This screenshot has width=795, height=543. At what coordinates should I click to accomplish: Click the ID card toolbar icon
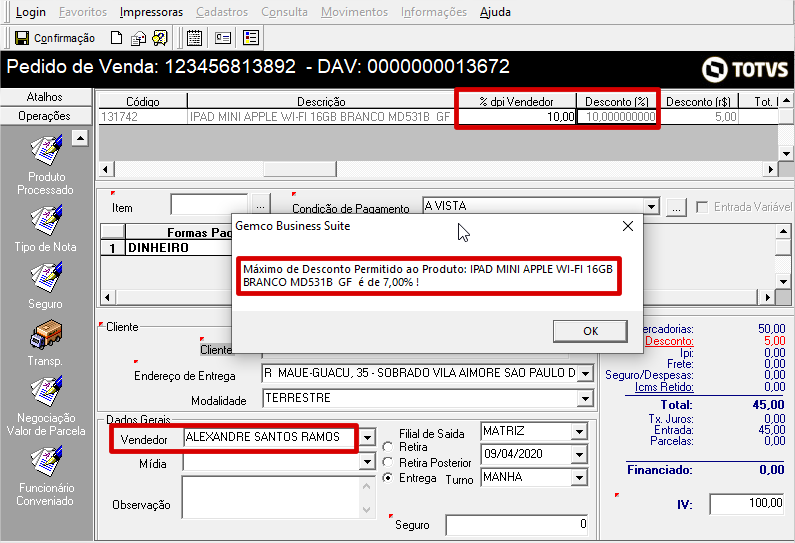point(223,38)
